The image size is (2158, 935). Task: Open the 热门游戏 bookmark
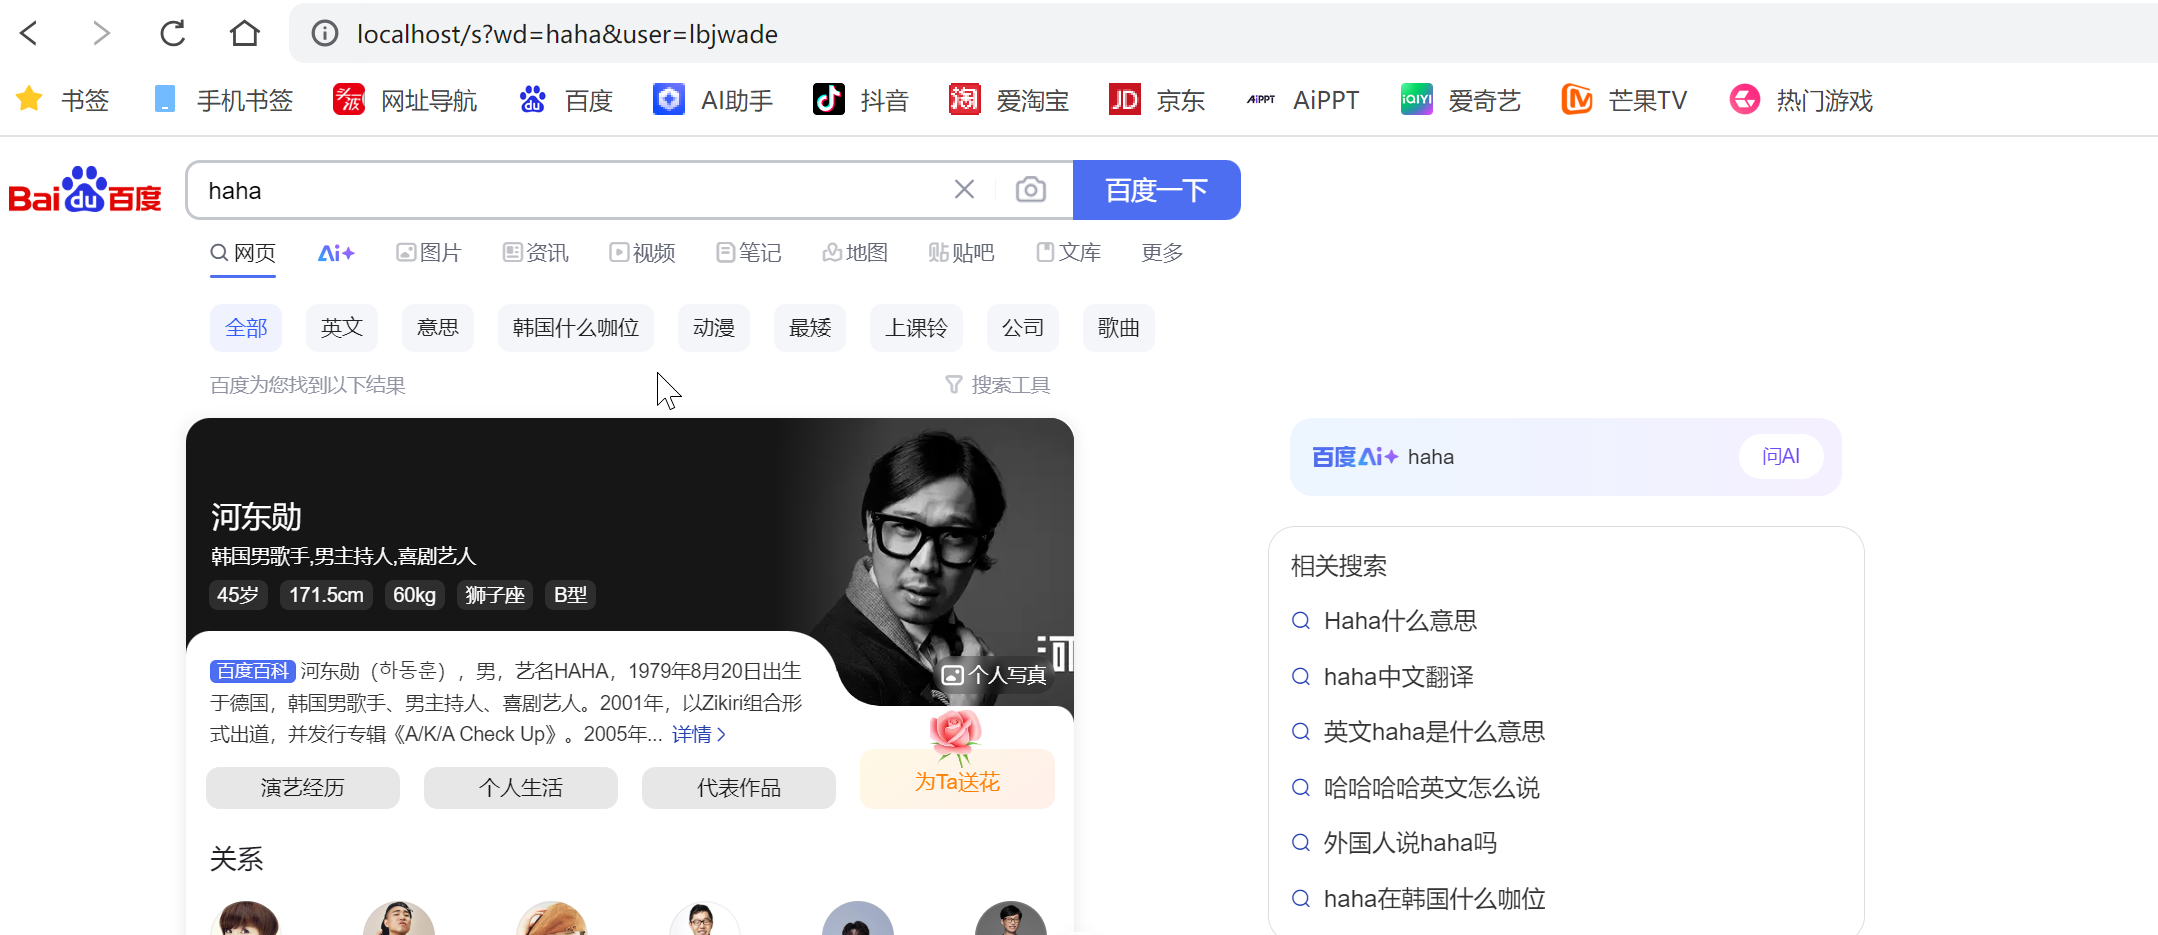(1801, 100)
